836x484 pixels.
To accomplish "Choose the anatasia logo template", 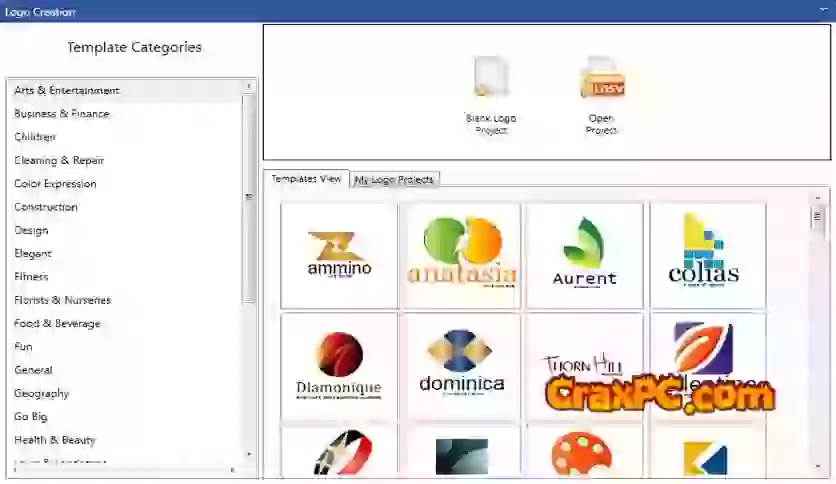I will click(x=461, y=254).
